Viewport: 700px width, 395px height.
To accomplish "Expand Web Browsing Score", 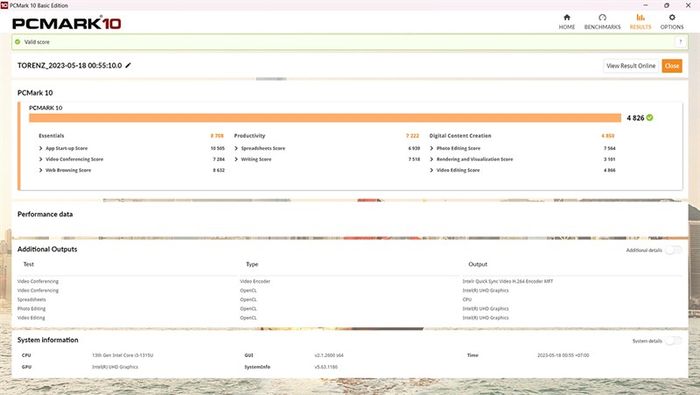I will 41,170.
